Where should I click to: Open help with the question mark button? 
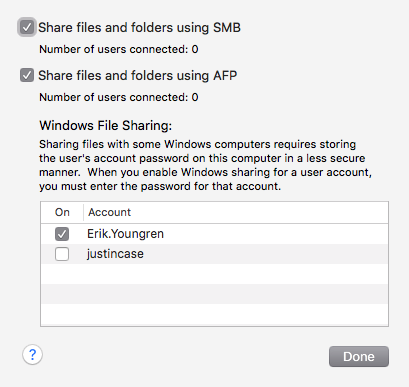point(32,354)
